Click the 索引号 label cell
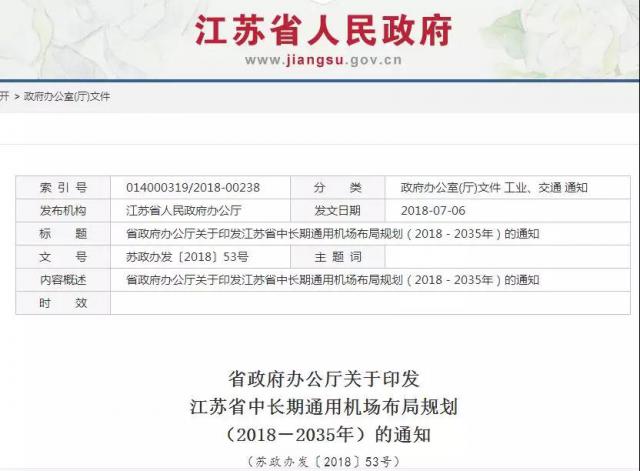Image resolution: width=640 pixels, height=471 pixels. point(63,188)
